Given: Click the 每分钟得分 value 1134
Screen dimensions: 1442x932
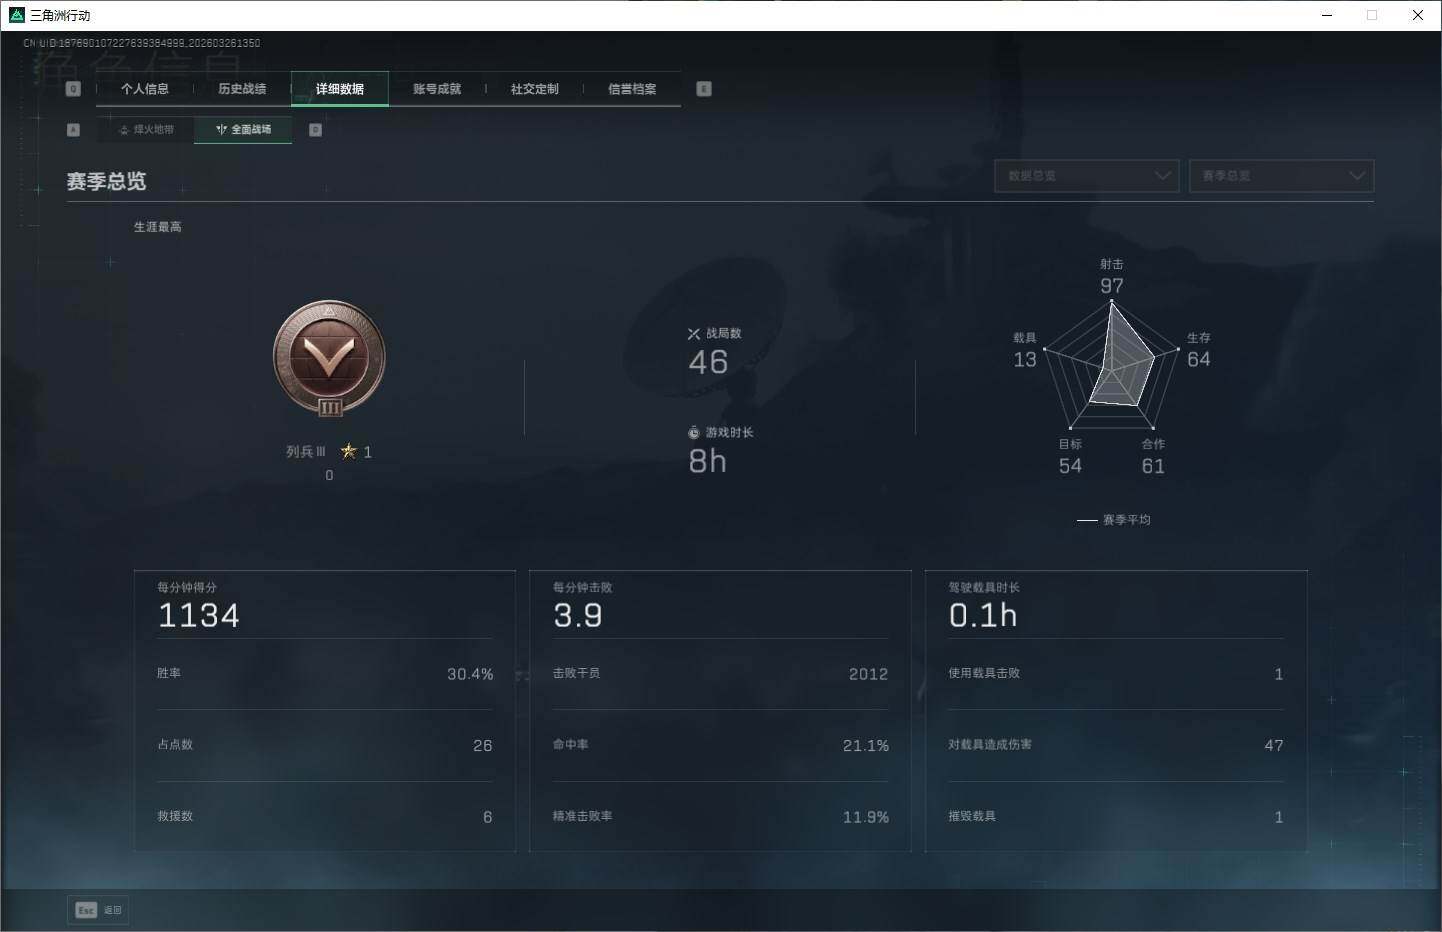Looking at the screenshot, I should click(199, 615).
